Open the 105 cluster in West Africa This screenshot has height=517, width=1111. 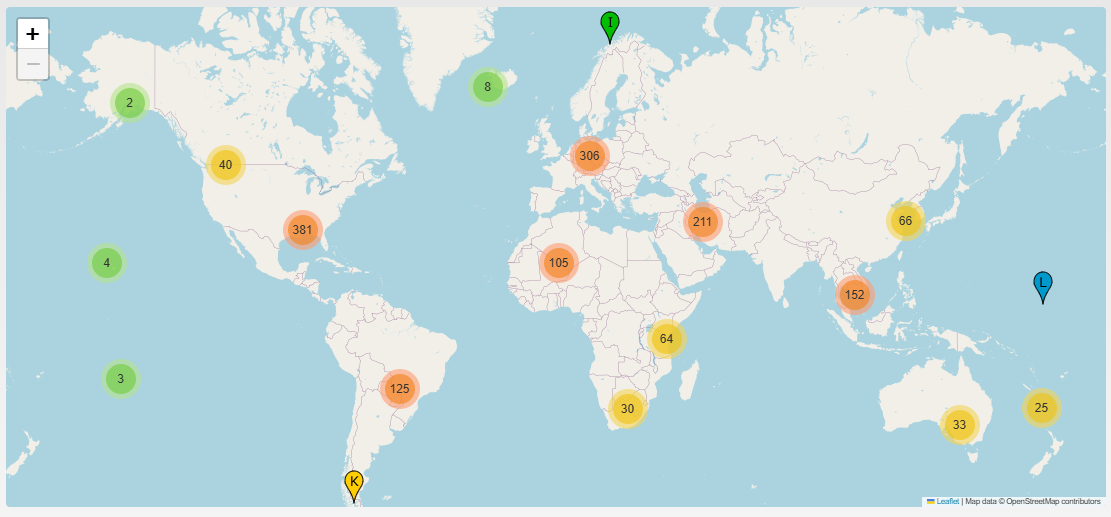pyautogui.click(x=558, y=263)
